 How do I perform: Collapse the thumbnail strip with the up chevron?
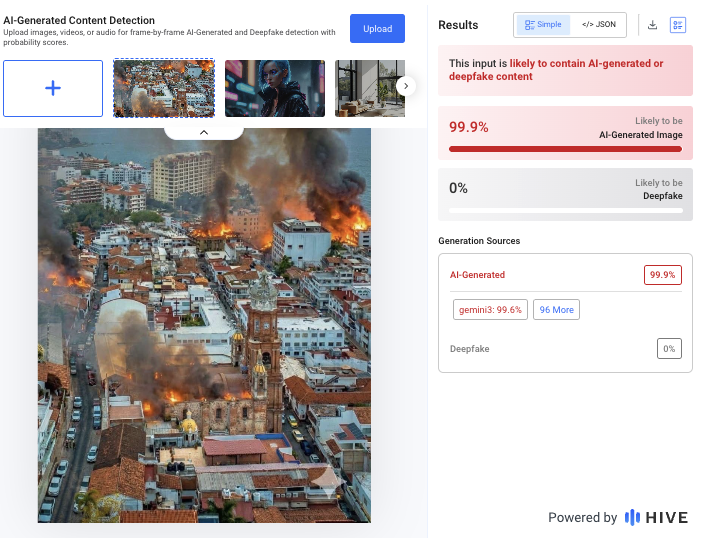[x=204, y=131]
